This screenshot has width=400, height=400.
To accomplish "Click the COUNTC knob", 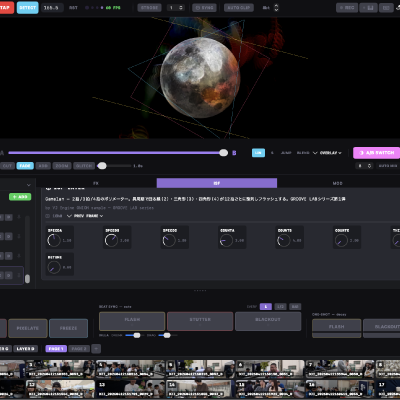I will (341, 240).
